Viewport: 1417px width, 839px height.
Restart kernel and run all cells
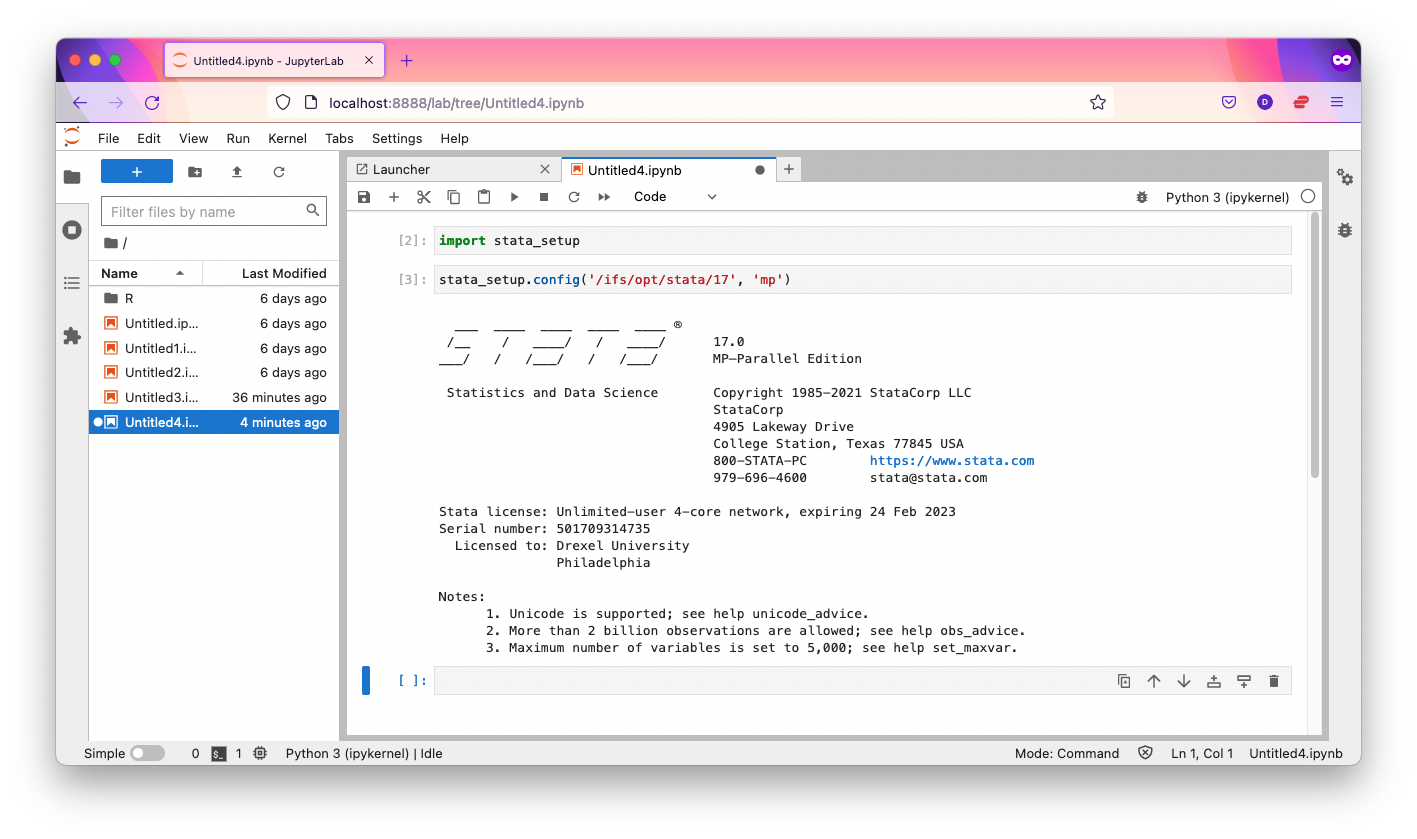[x=604, y=197]
